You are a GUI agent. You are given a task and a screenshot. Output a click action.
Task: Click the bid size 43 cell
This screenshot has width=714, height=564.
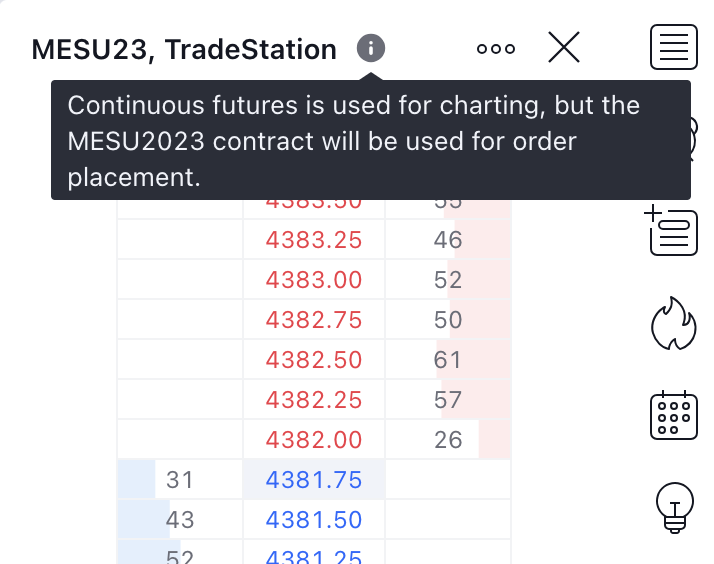[180, 520]
